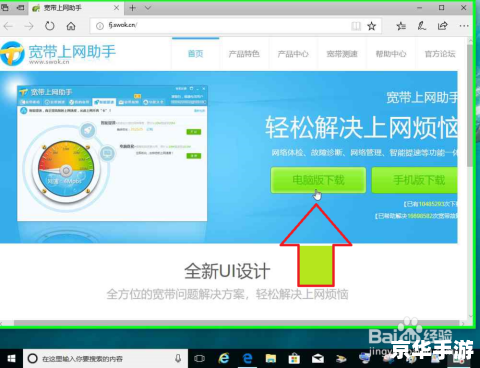Viewport: 480px width, 368px height.
Task: Click the 电脑版下载 green button
Action: [318, 180]
